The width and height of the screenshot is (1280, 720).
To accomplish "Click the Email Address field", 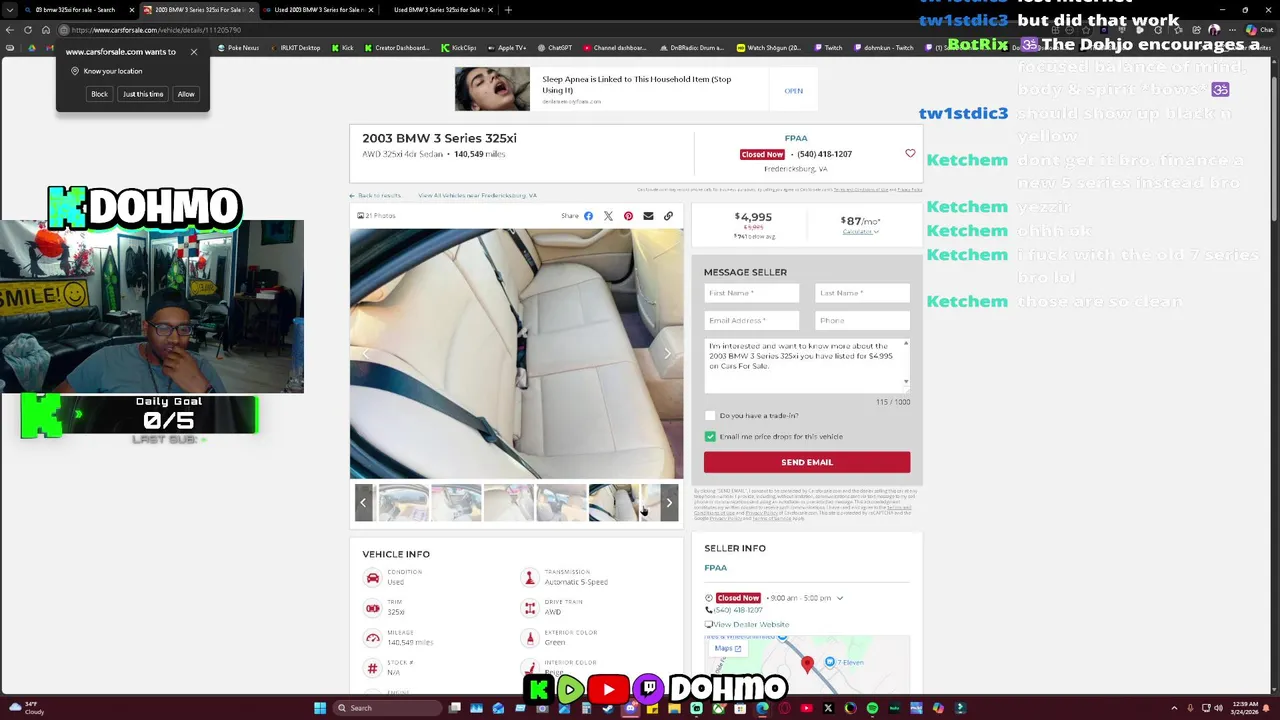I will (x=752, y=320).
